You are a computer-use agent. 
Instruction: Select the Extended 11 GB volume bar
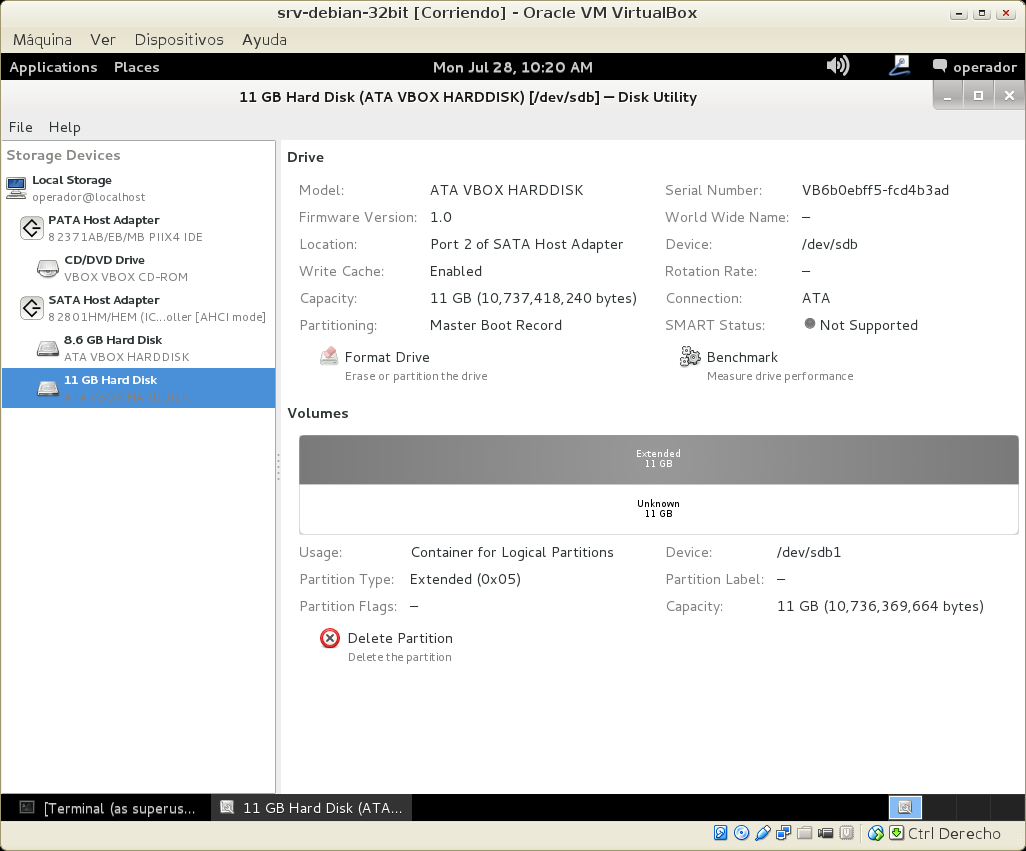pyautogui.click(x=658, y=460)
